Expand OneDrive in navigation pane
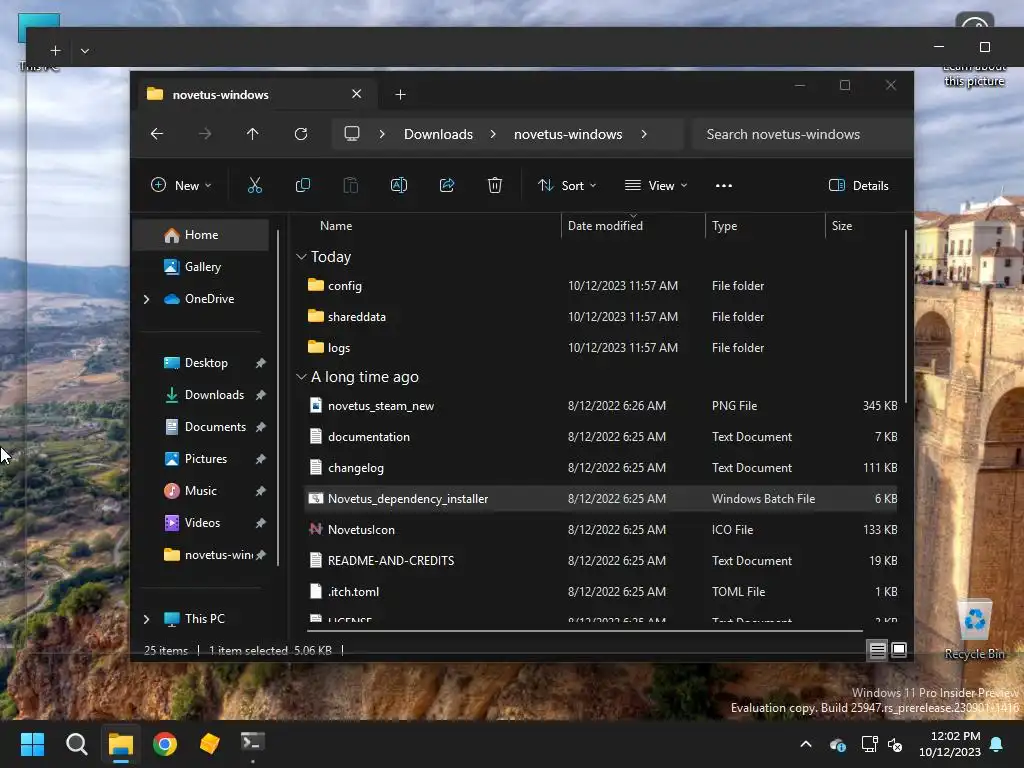Viewport: 1024px width, 768px height. (146, 299)
